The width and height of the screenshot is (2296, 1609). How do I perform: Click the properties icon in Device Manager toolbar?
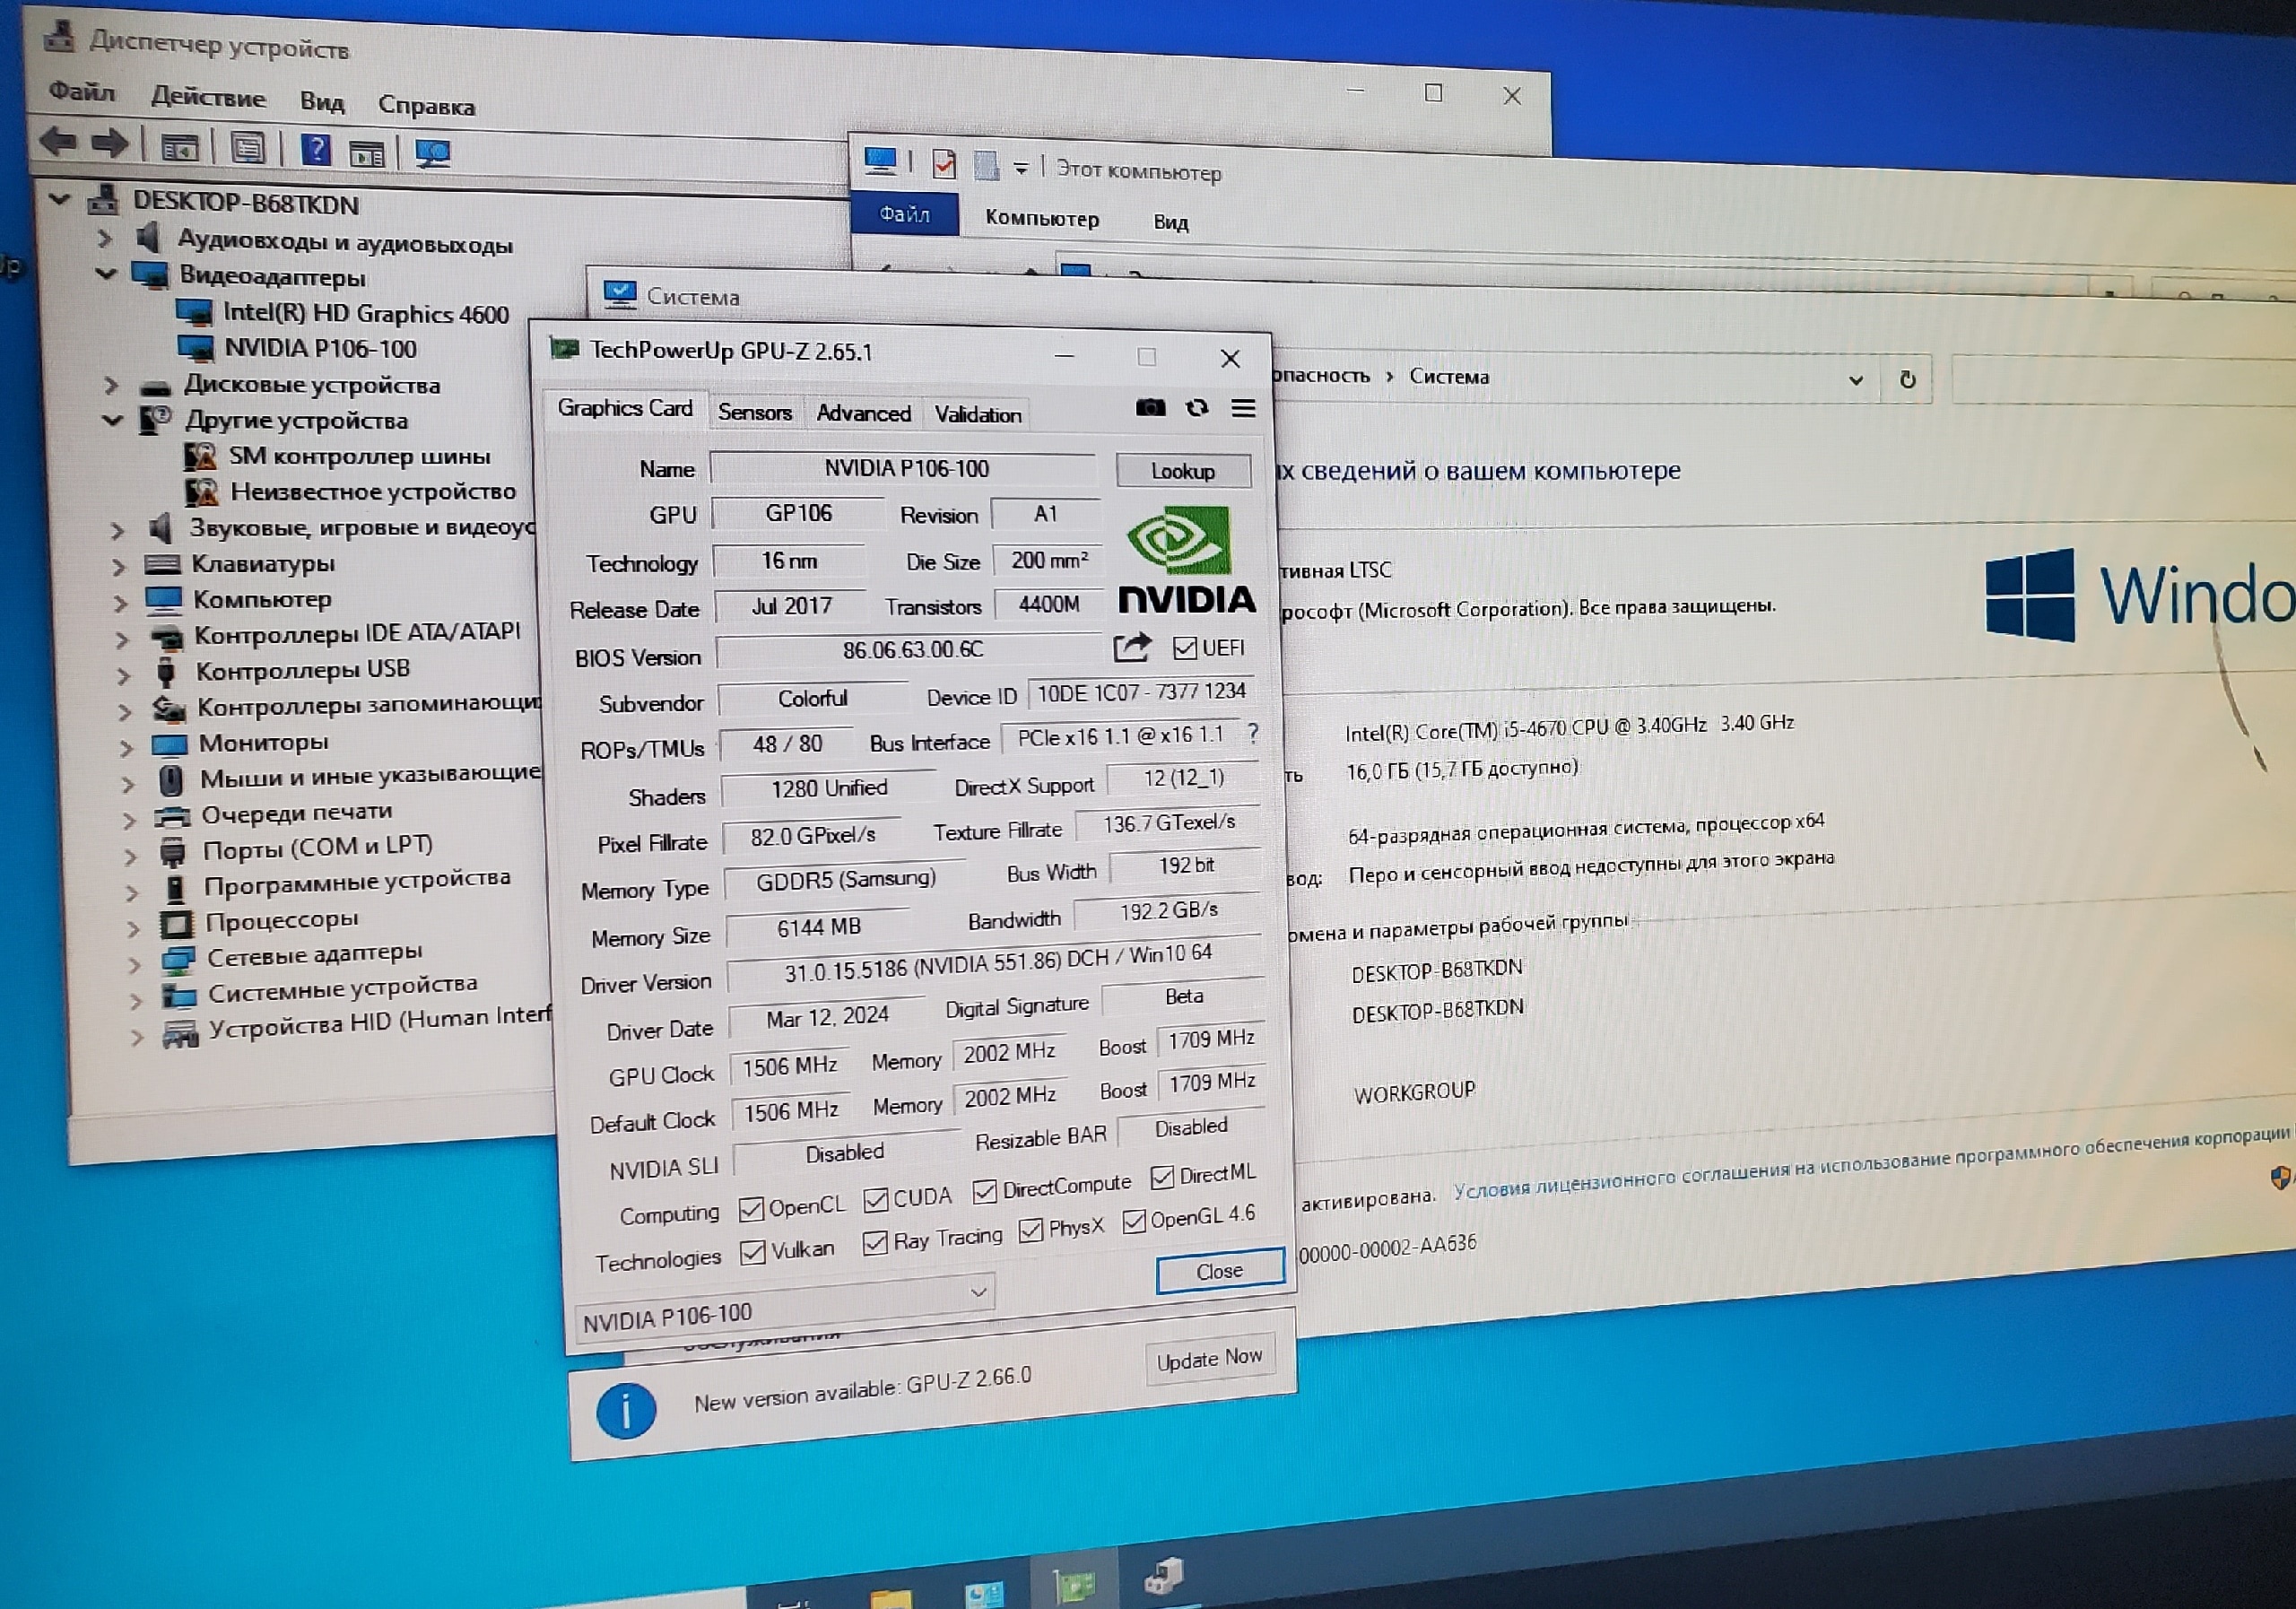click(247, 148)
